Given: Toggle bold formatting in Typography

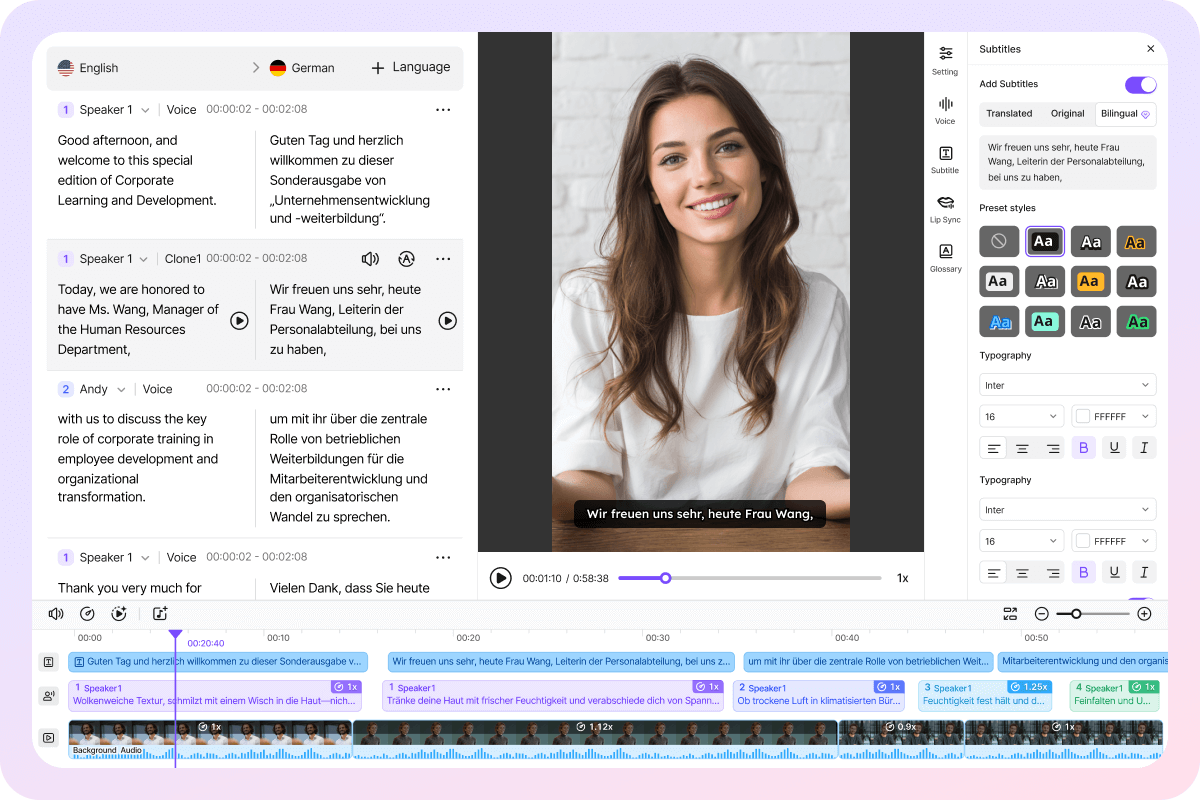Looking at the screenshot, I should click(1083, 447).
